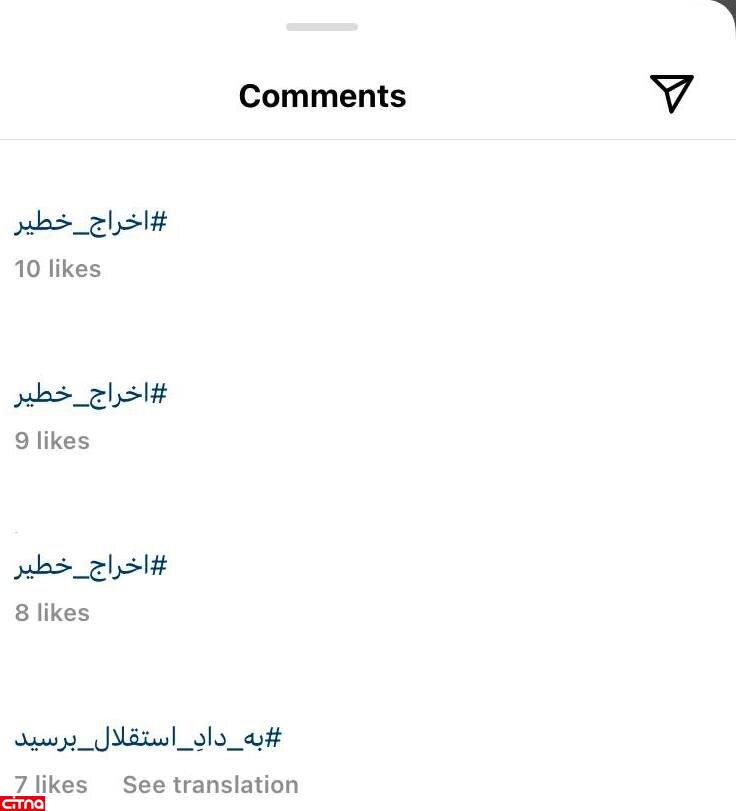The height and width of the screenshot is (811, 736).
Task: Click the word استقلال in last hashtag
Action: [x=137, y=739]
